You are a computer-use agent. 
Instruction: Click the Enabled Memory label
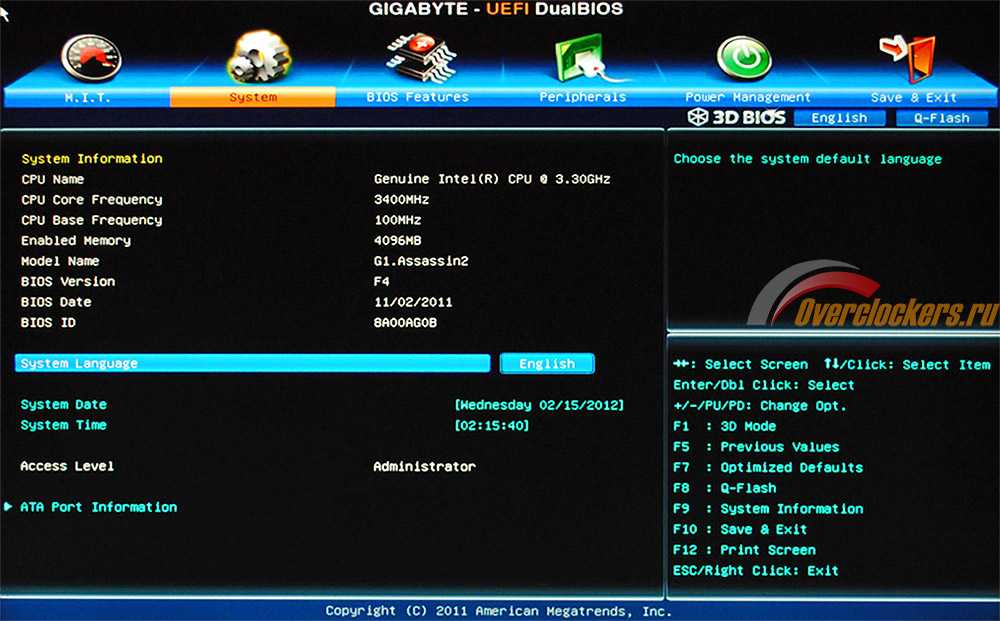click(76, 240)
